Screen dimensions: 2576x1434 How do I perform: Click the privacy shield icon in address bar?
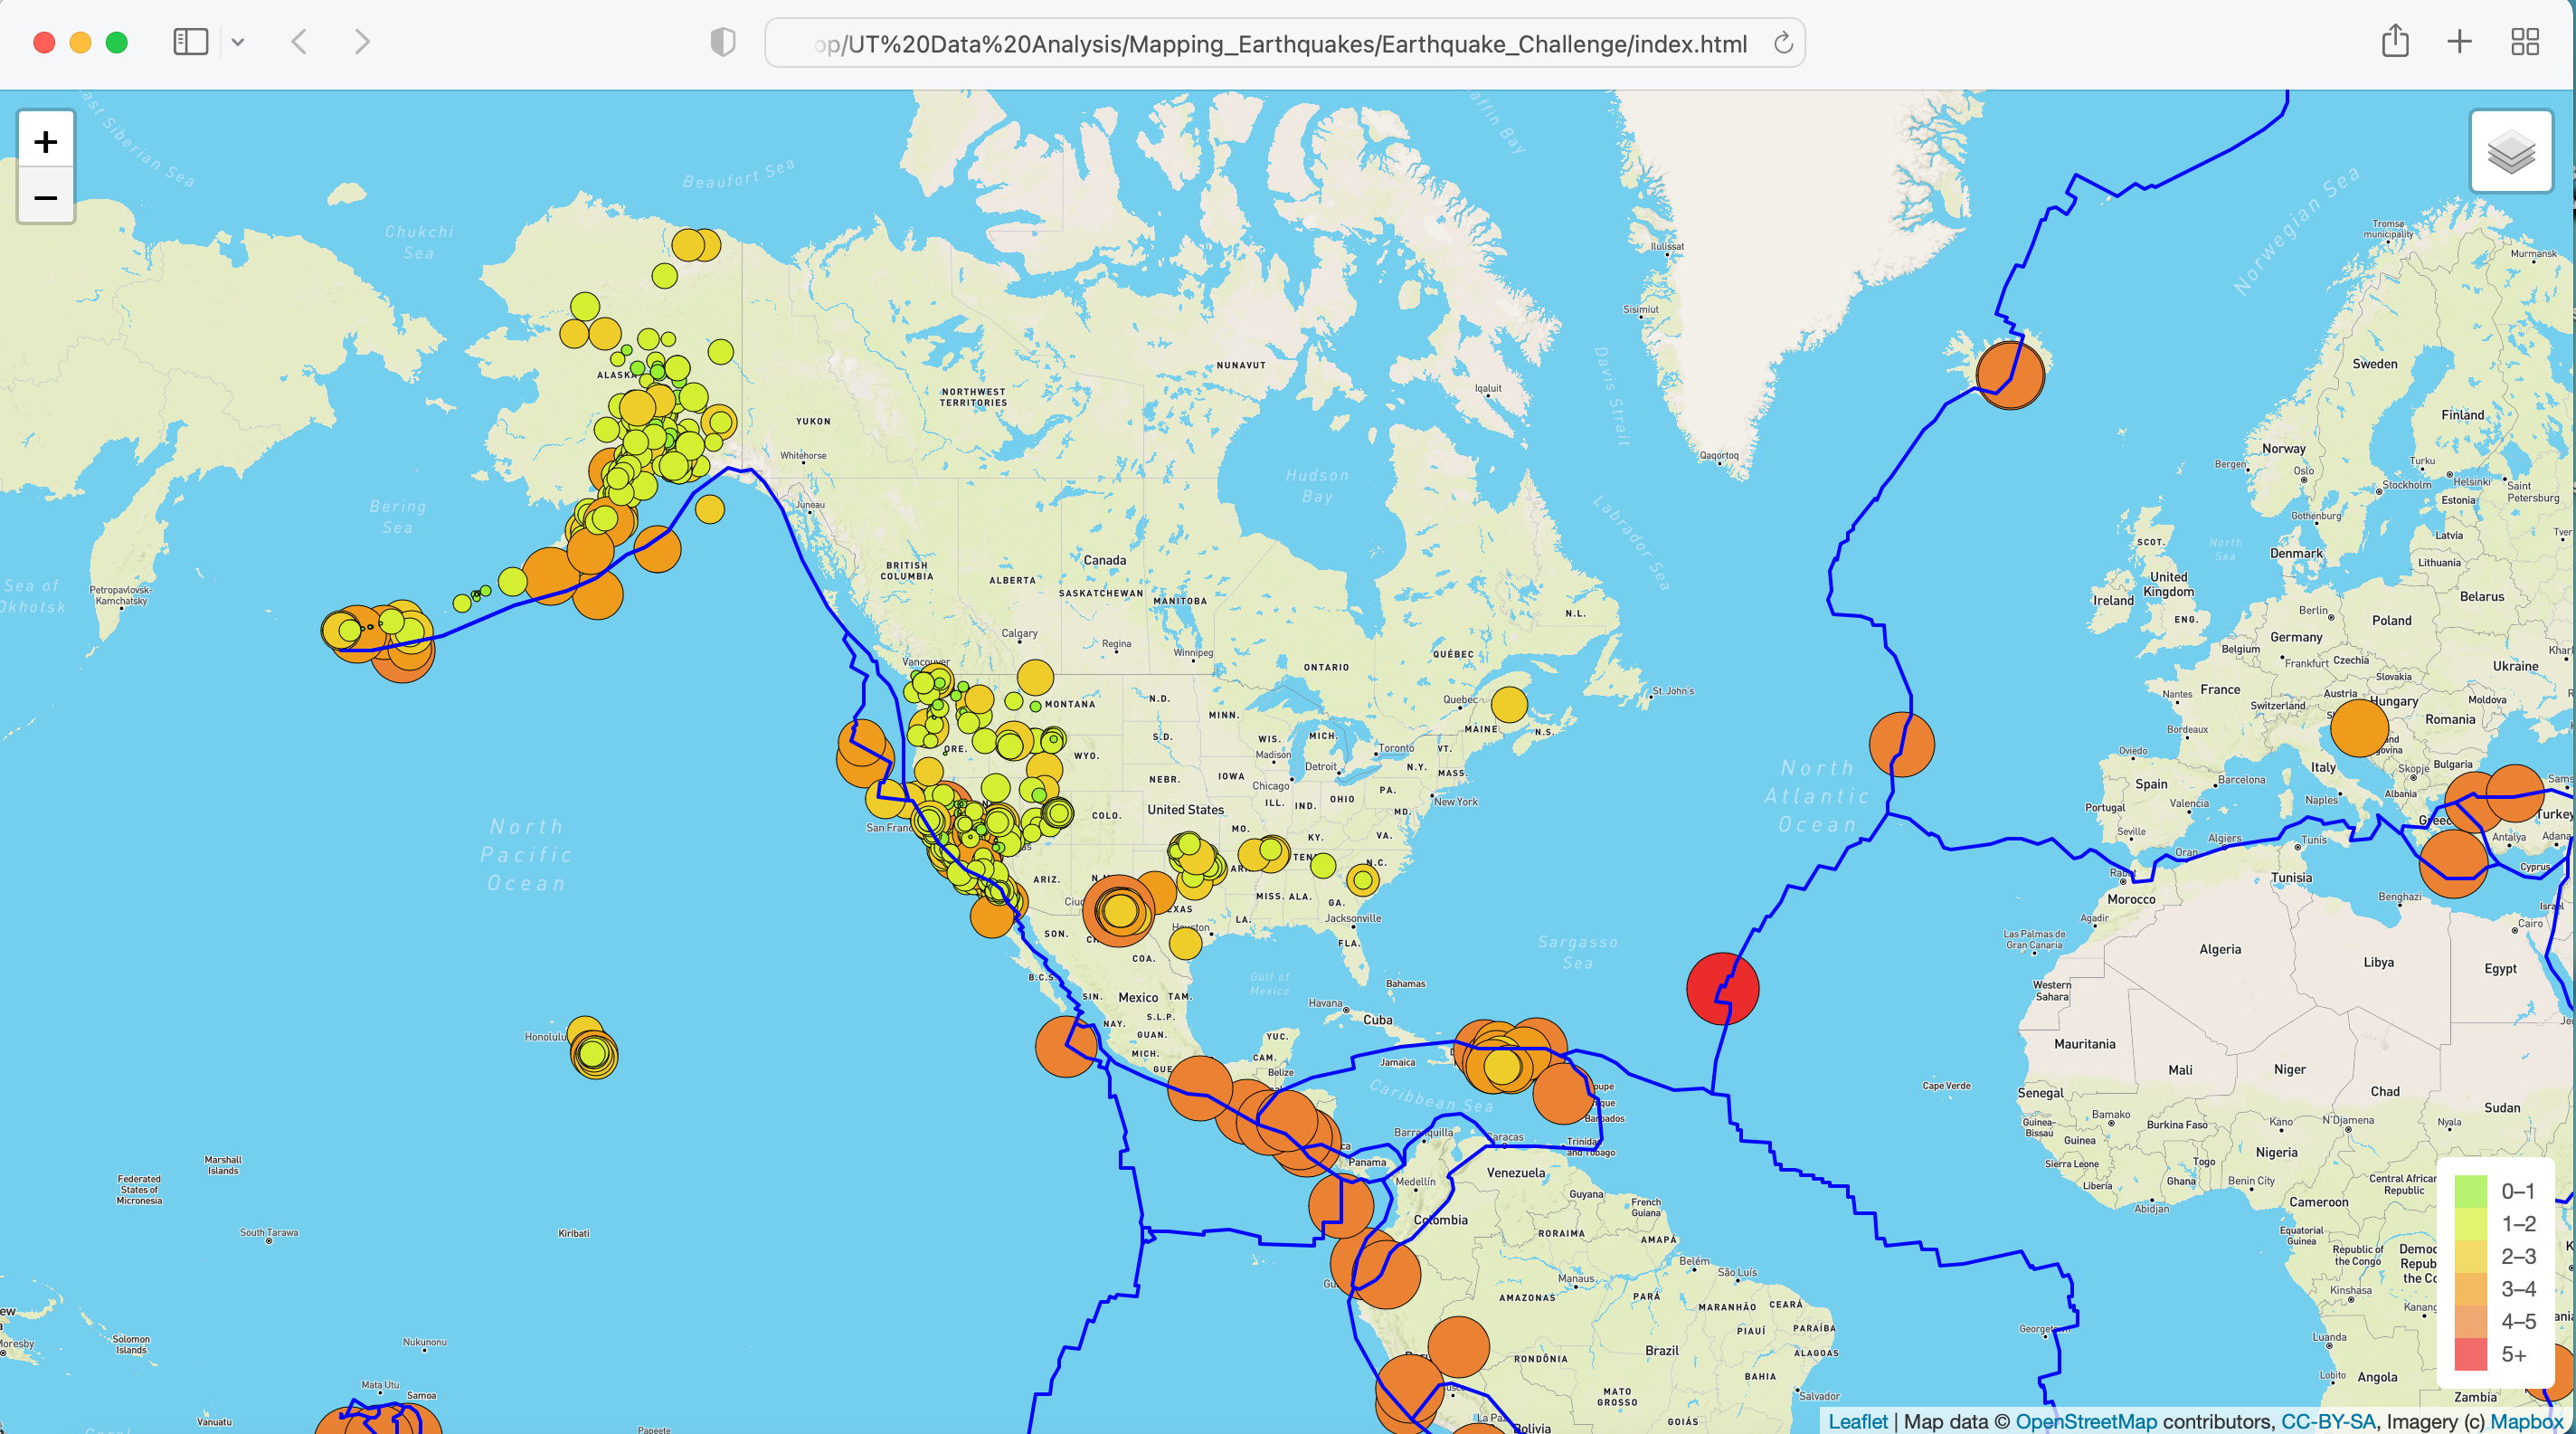pos(722,43)
